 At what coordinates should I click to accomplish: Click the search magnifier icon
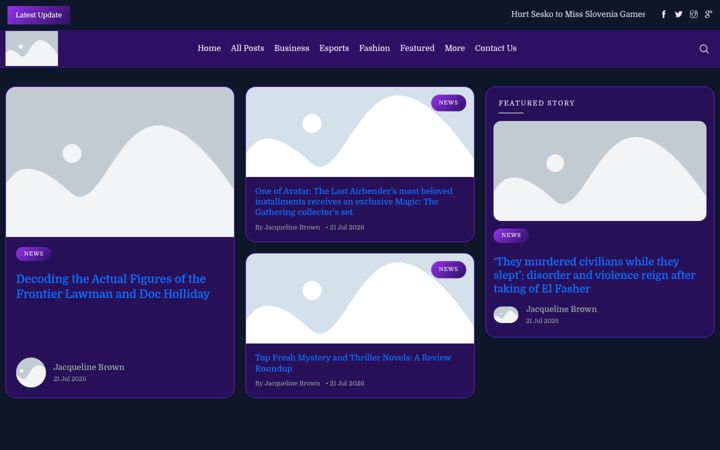tap(704, 49)
